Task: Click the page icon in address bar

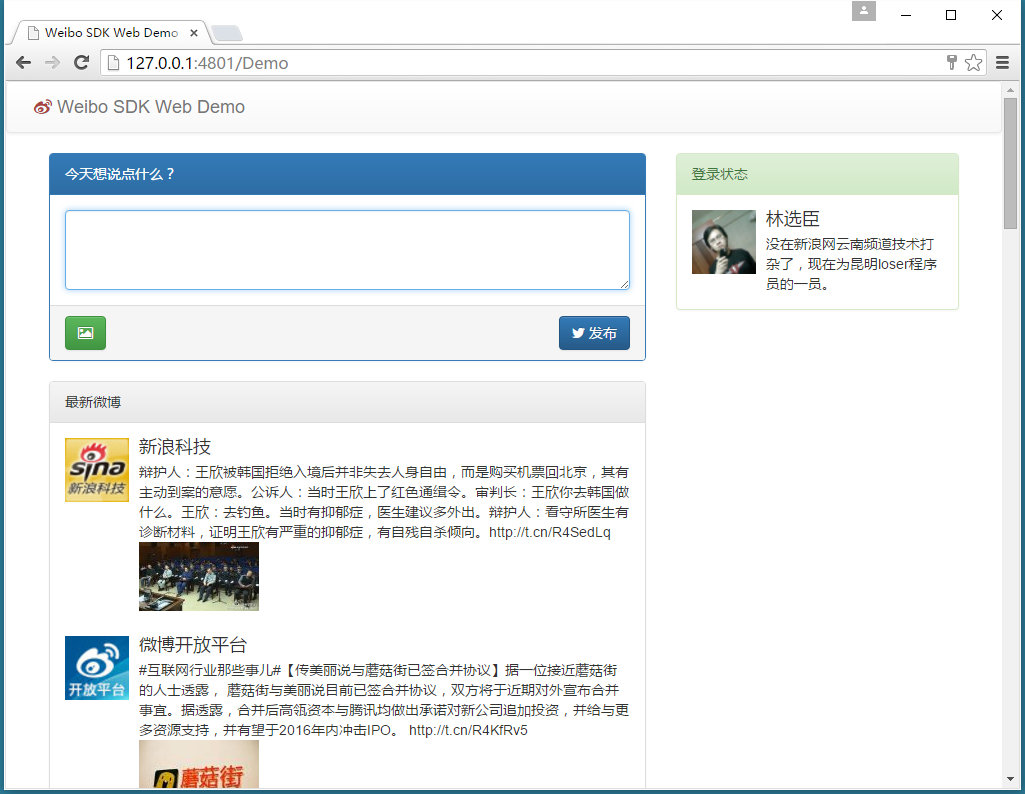Action: [113, 63]
